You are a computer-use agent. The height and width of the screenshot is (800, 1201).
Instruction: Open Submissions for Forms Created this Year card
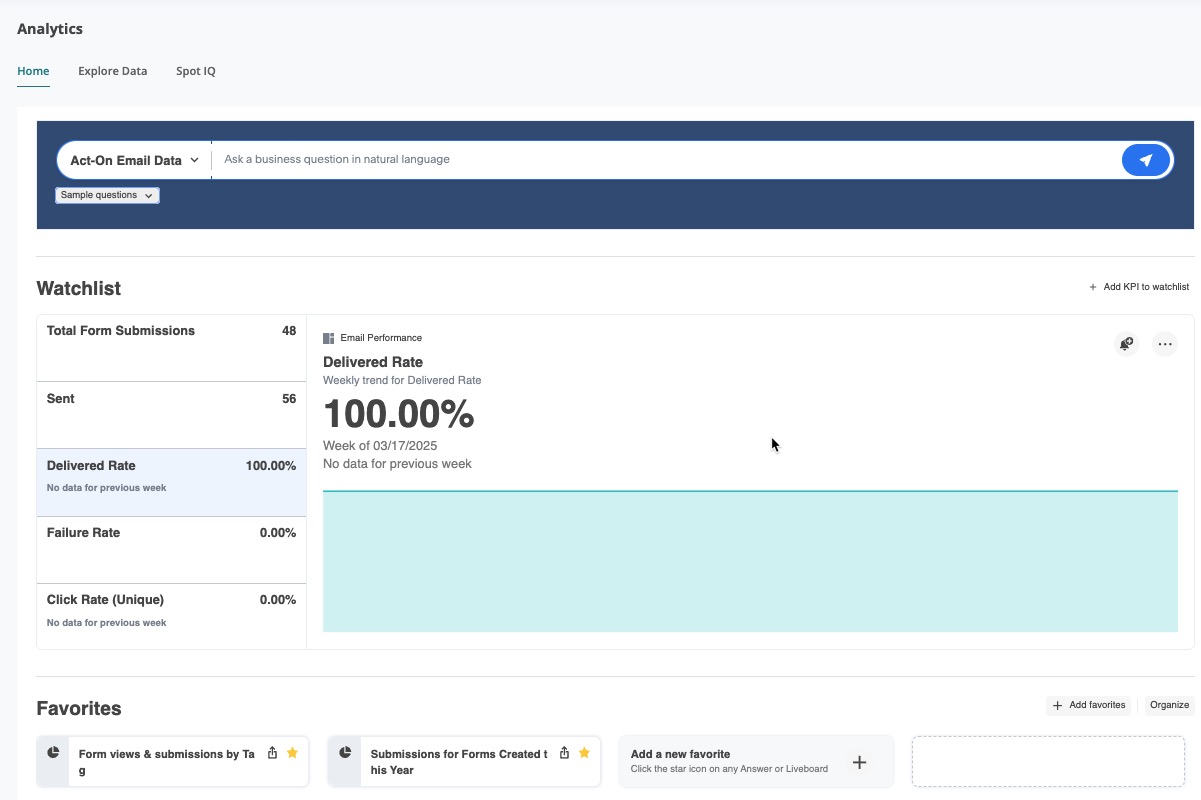[464, 762]
